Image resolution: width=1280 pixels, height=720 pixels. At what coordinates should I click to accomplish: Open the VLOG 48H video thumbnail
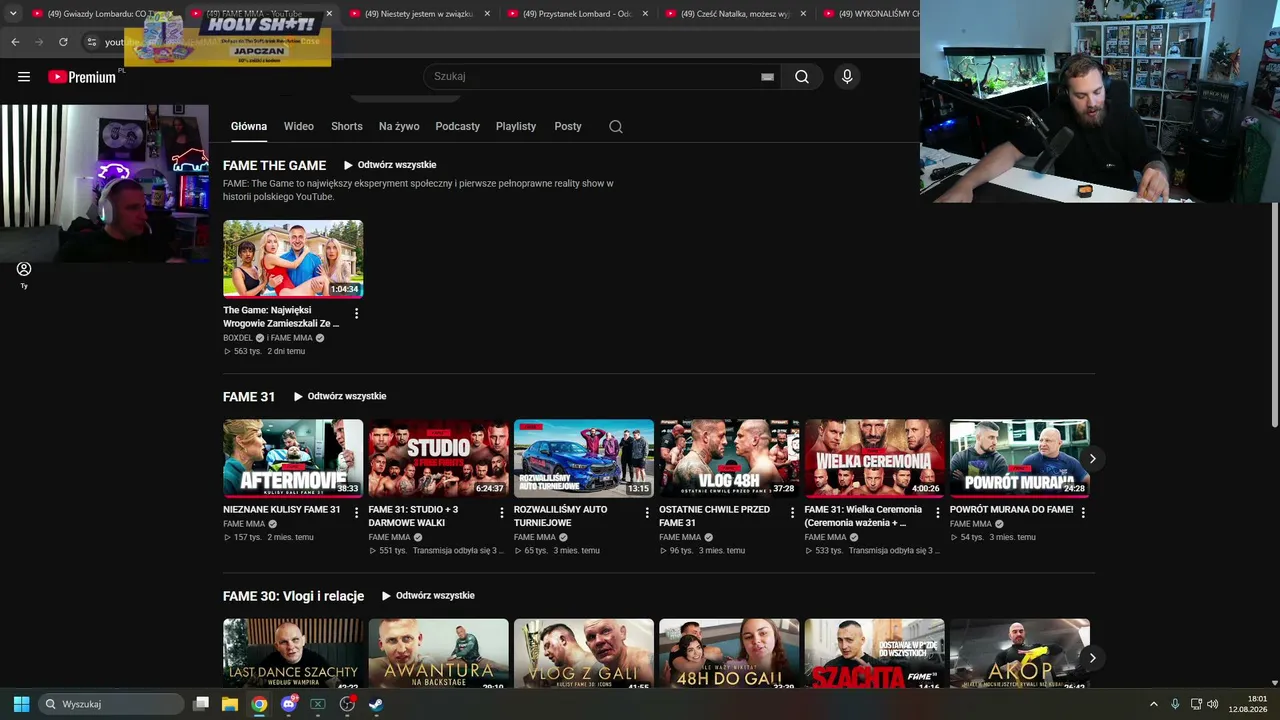coord(729,458)
